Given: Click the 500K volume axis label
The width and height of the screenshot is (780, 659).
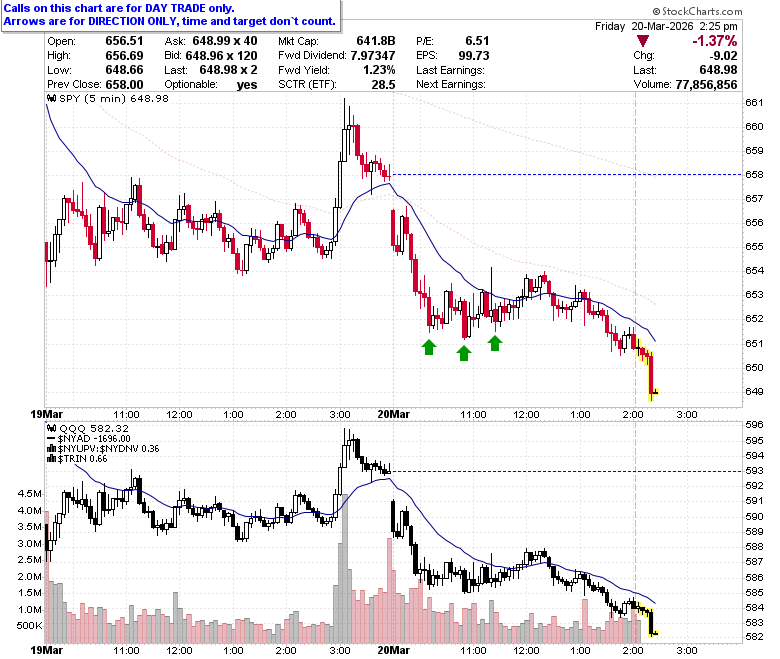Looking at the screenshot, I should point(29,625).
